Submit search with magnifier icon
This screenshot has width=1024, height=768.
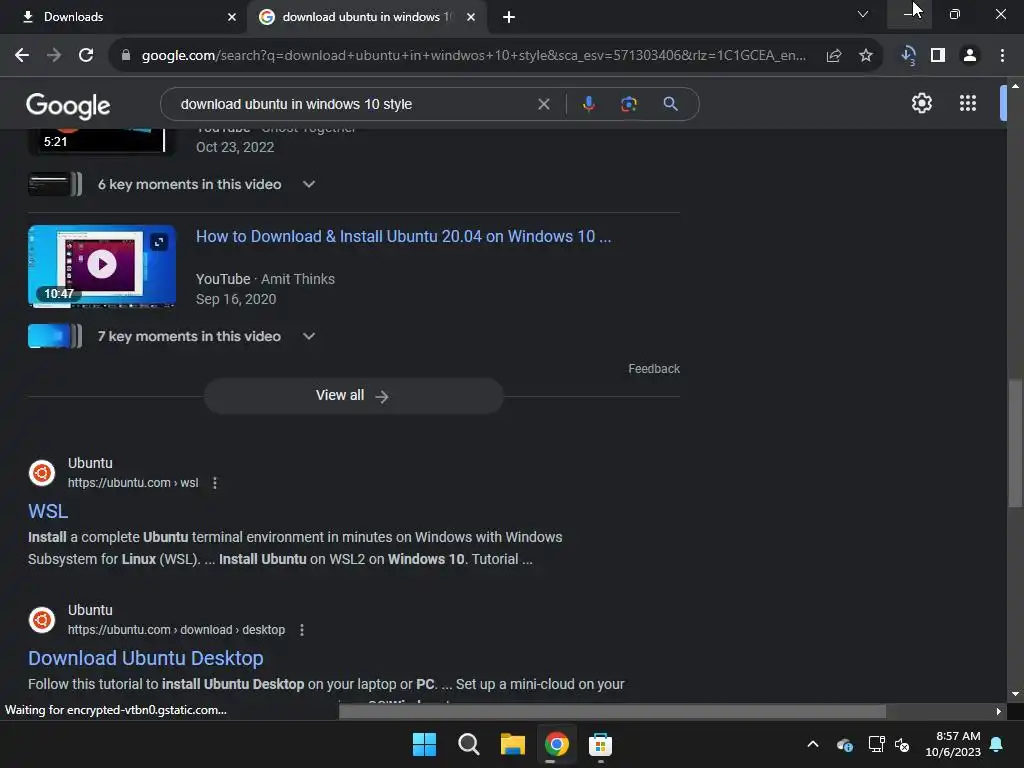(670, 104)
